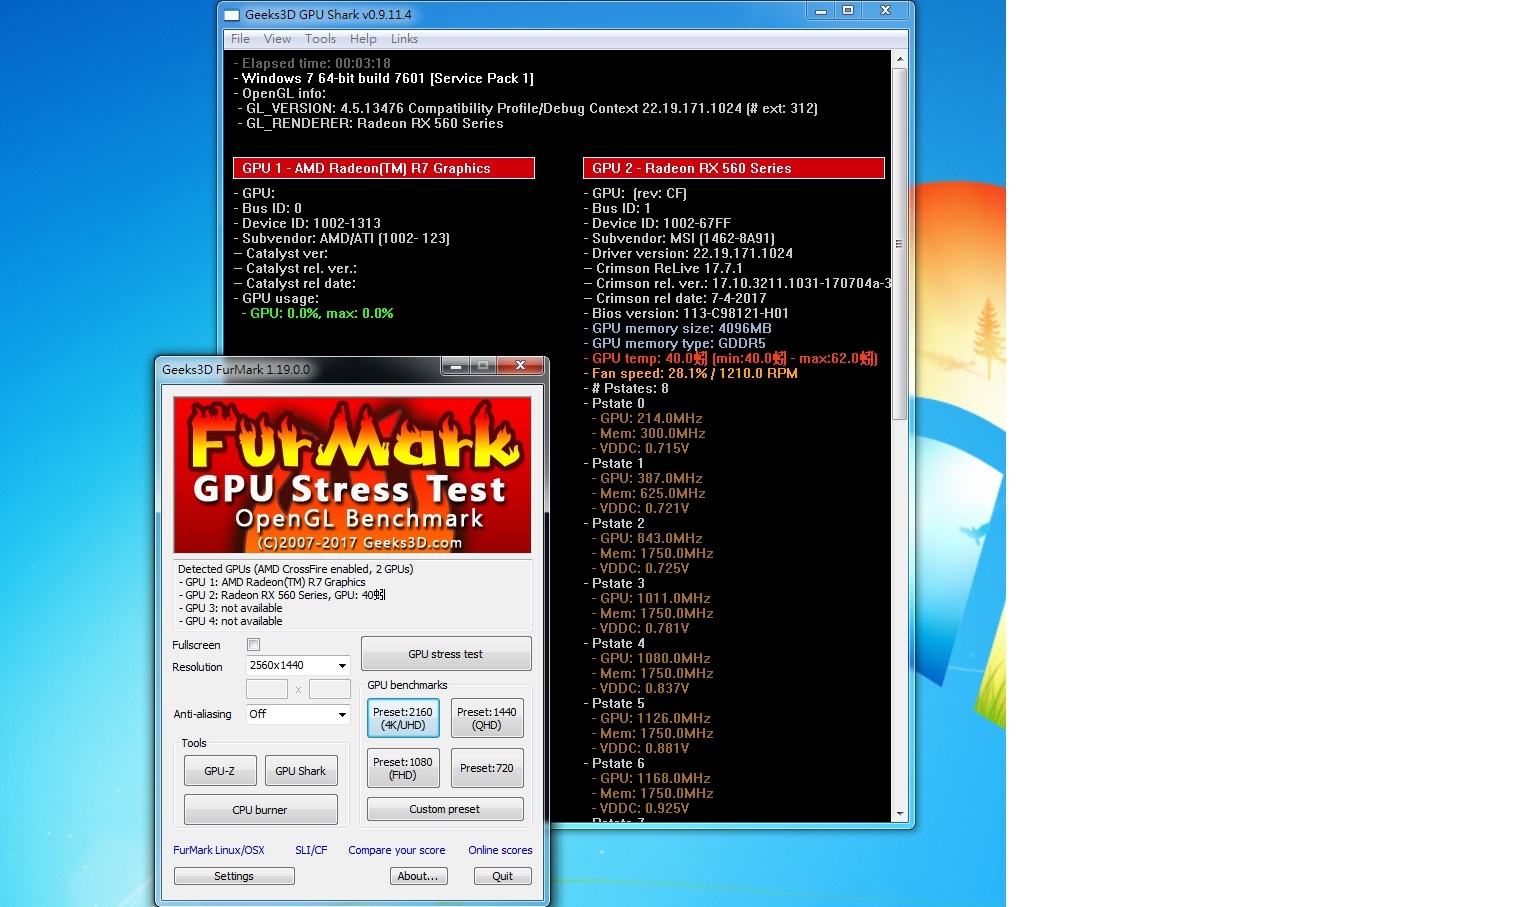Viewport: 1536px width, 907px height.
Task: Select the GPU 2 - Radeon RX 560 Series header
Action: click(x=734, y=168)
